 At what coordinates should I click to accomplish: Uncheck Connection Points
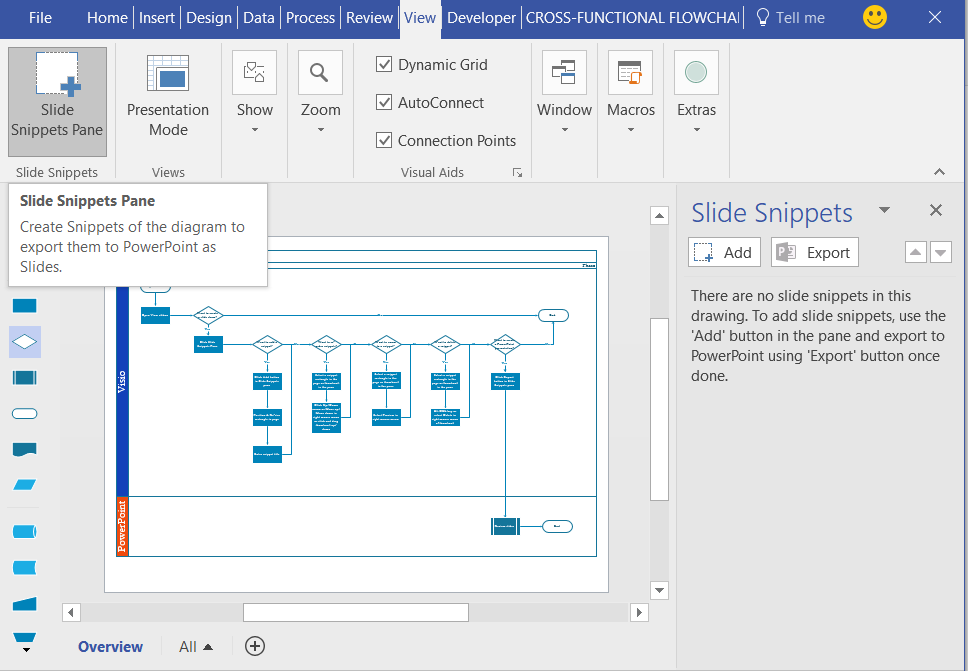coord(383,140)
